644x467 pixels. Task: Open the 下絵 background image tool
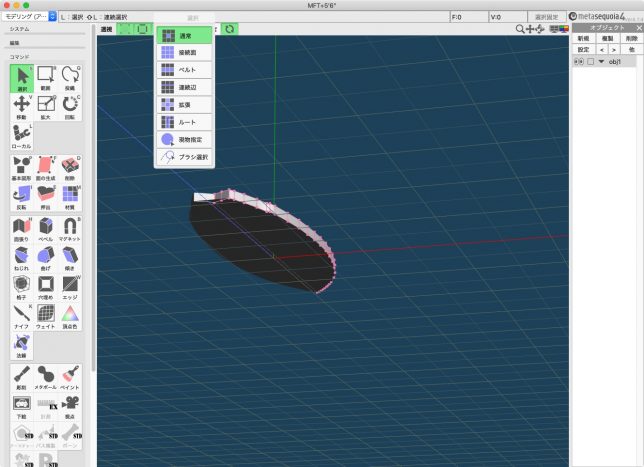[22, 407]
